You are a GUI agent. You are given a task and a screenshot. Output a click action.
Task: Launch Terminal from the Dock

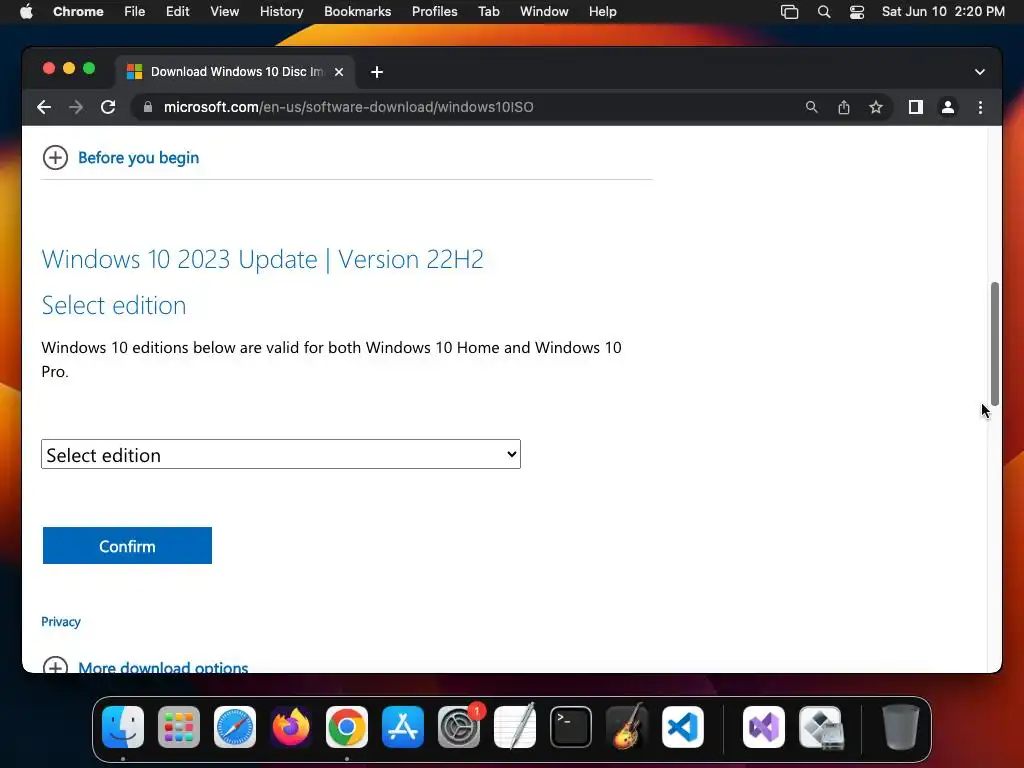pos(571,727)
